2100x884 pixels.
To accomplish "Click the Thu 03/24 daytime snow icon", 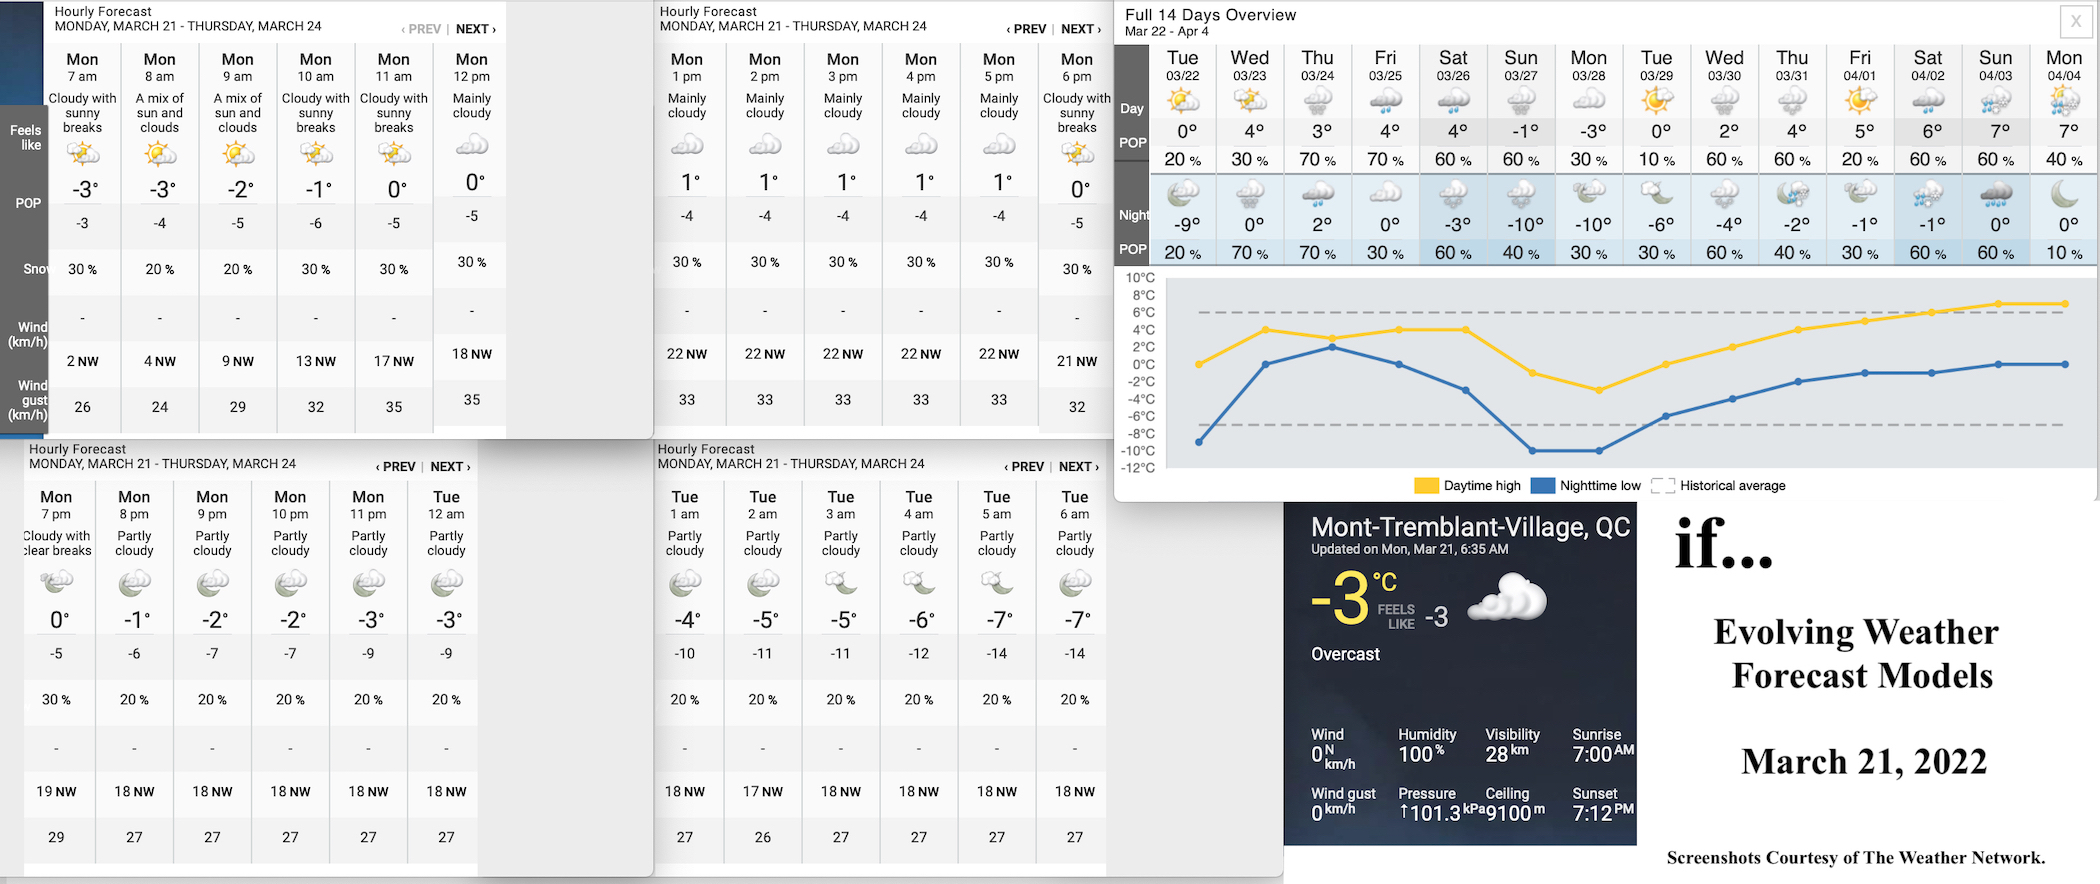I will pyautogui.click(x=1318, y=101).
